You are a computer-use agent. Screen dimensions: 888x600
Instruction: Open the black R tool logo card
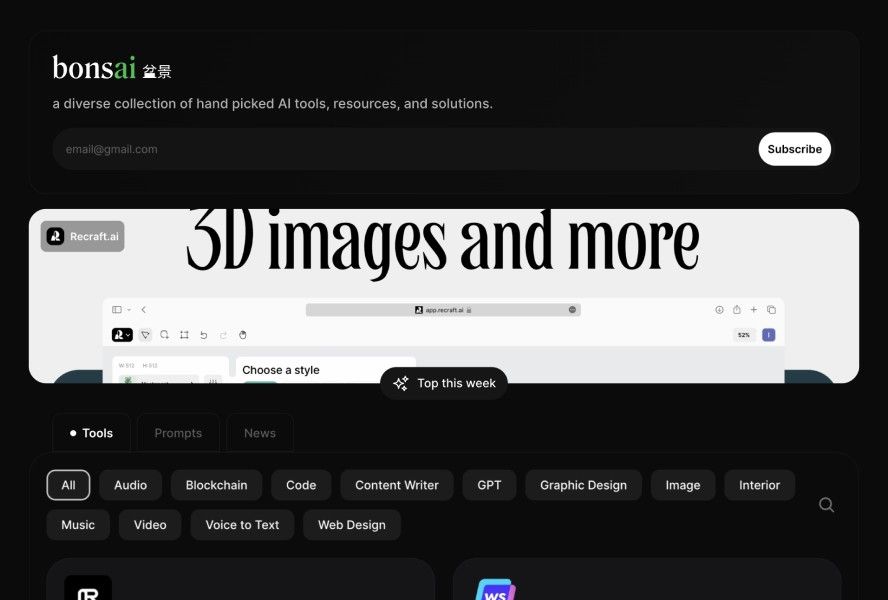point(88,588)
